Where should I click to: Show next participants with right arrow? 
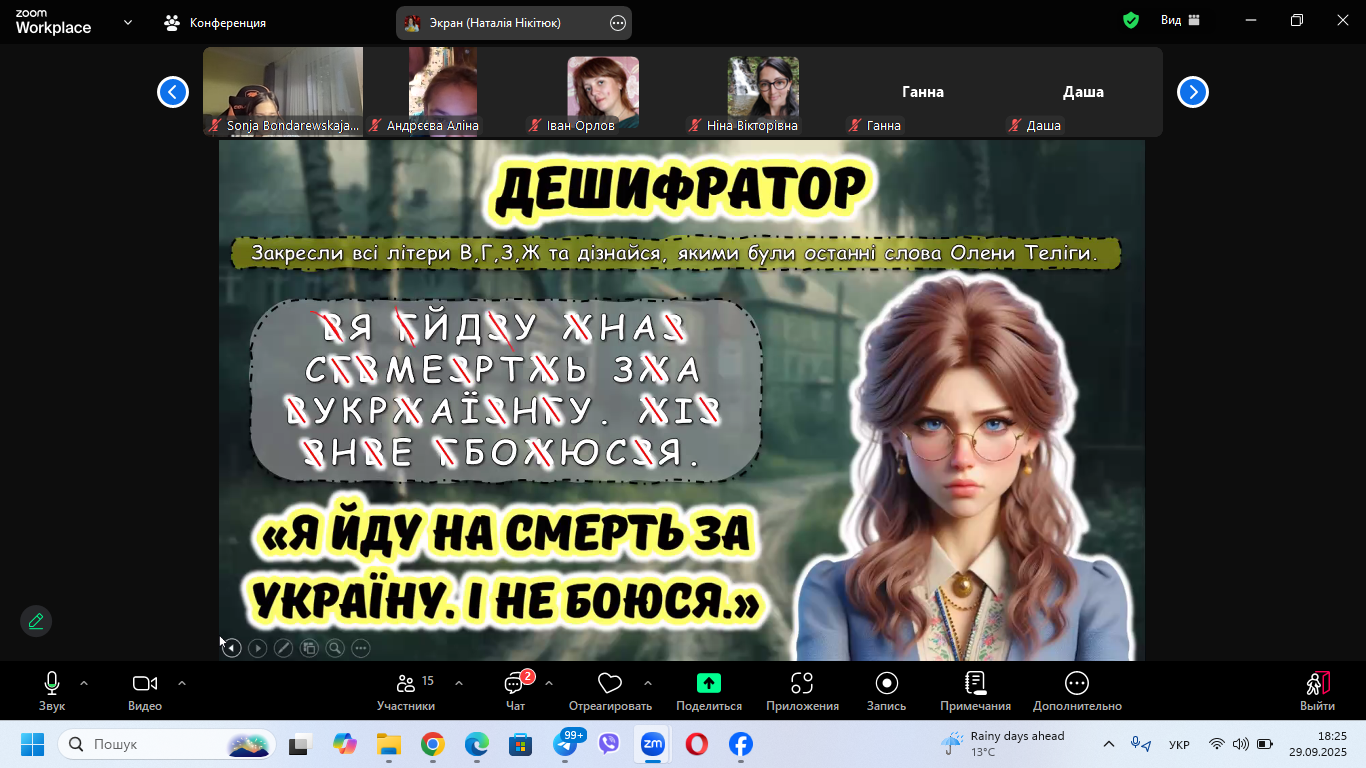[1192, 92]
